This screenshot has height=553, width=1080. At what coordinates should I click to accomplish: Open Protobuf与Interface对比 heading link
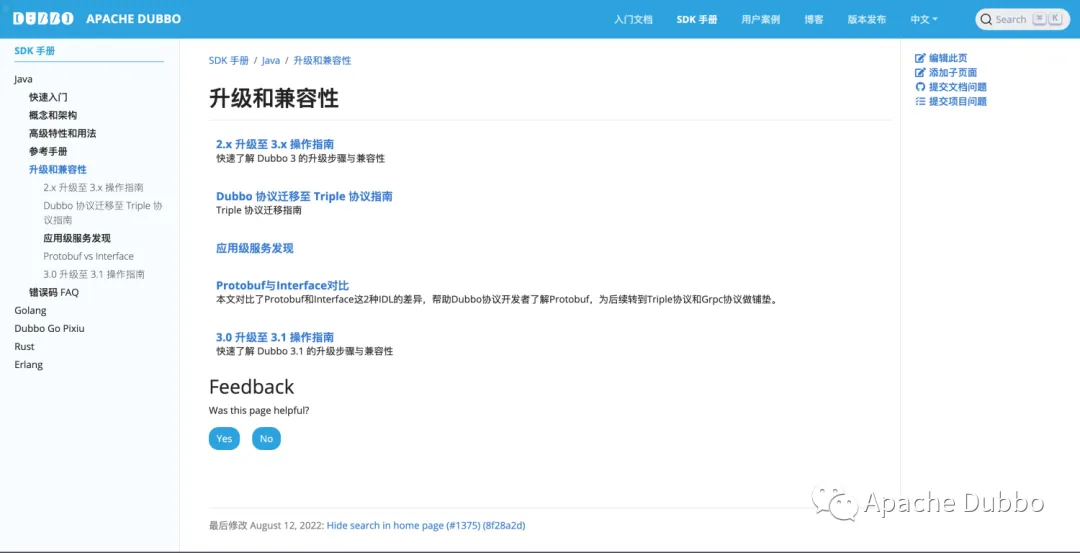click(x=282, y=285)
